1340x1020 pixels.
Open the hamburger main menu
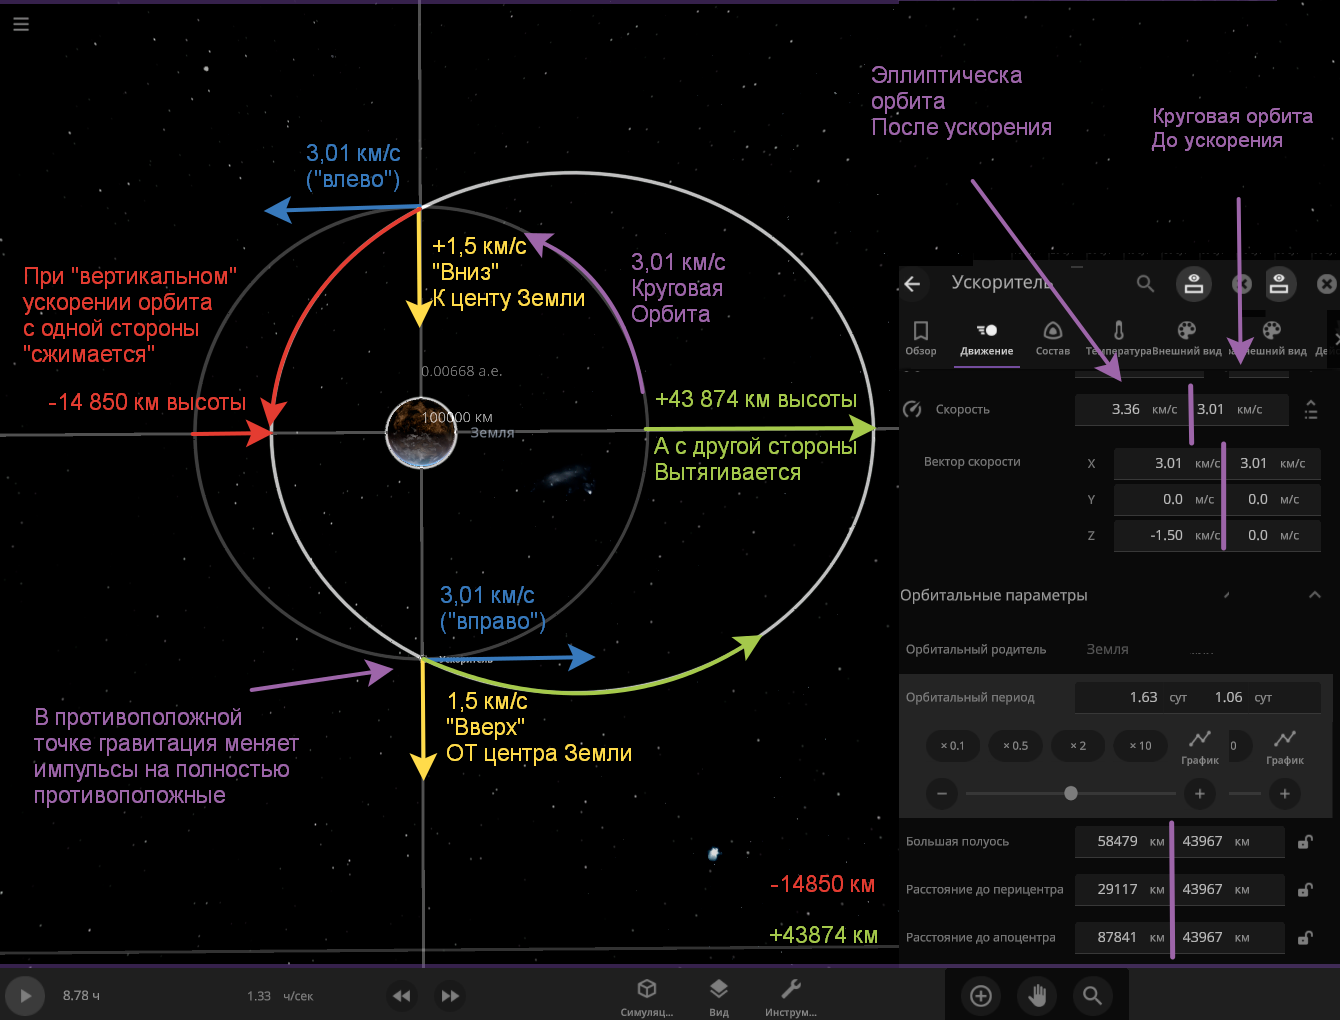pyautogui.click(x=21, y=24)
